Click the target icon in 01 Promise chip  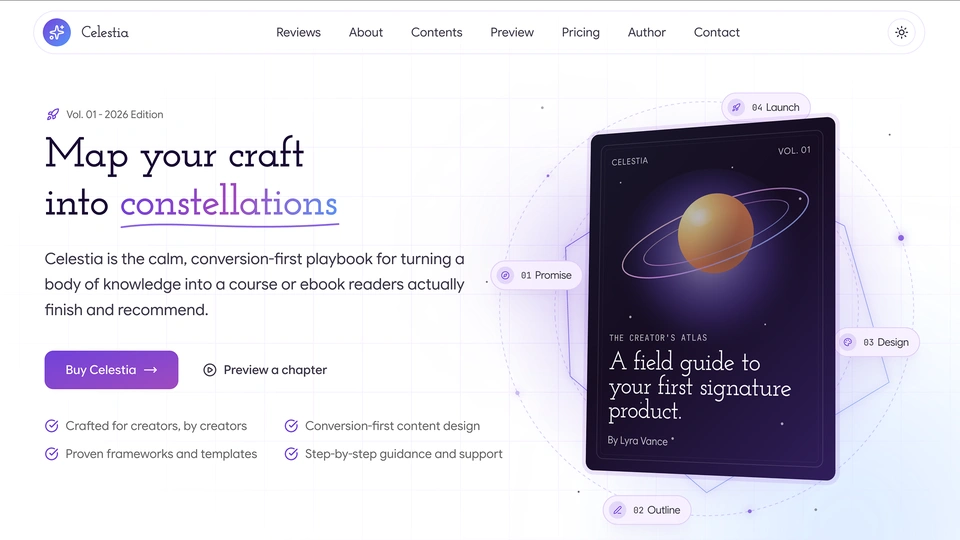tap(505, 276)
